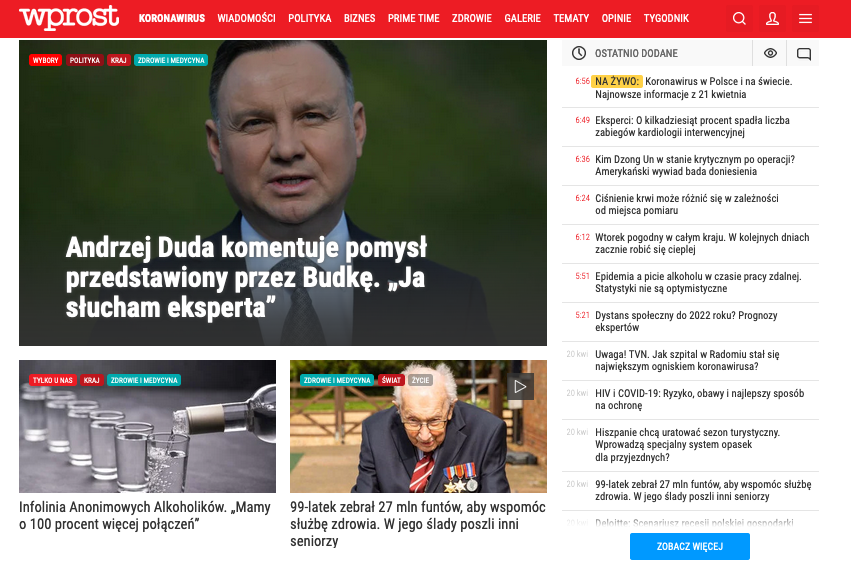Open the Koronawirus menu item

(x=172, y=18)
